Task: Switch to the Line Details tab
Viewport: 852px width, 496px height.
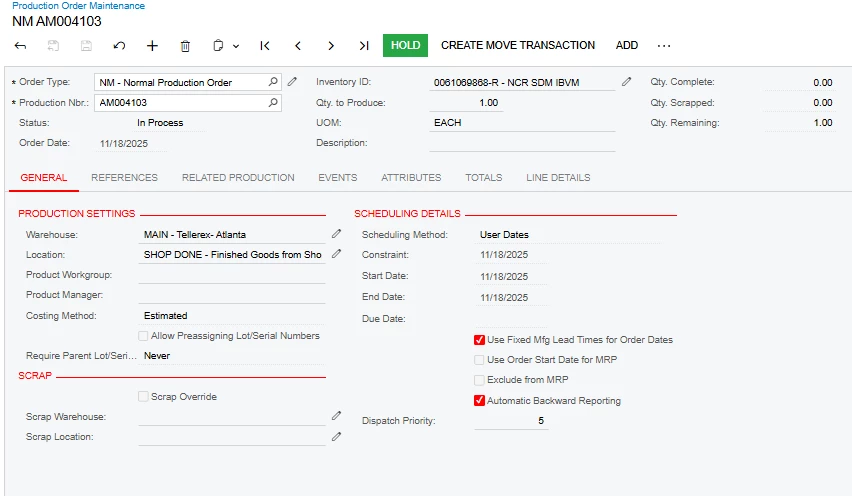Action: 558,178
